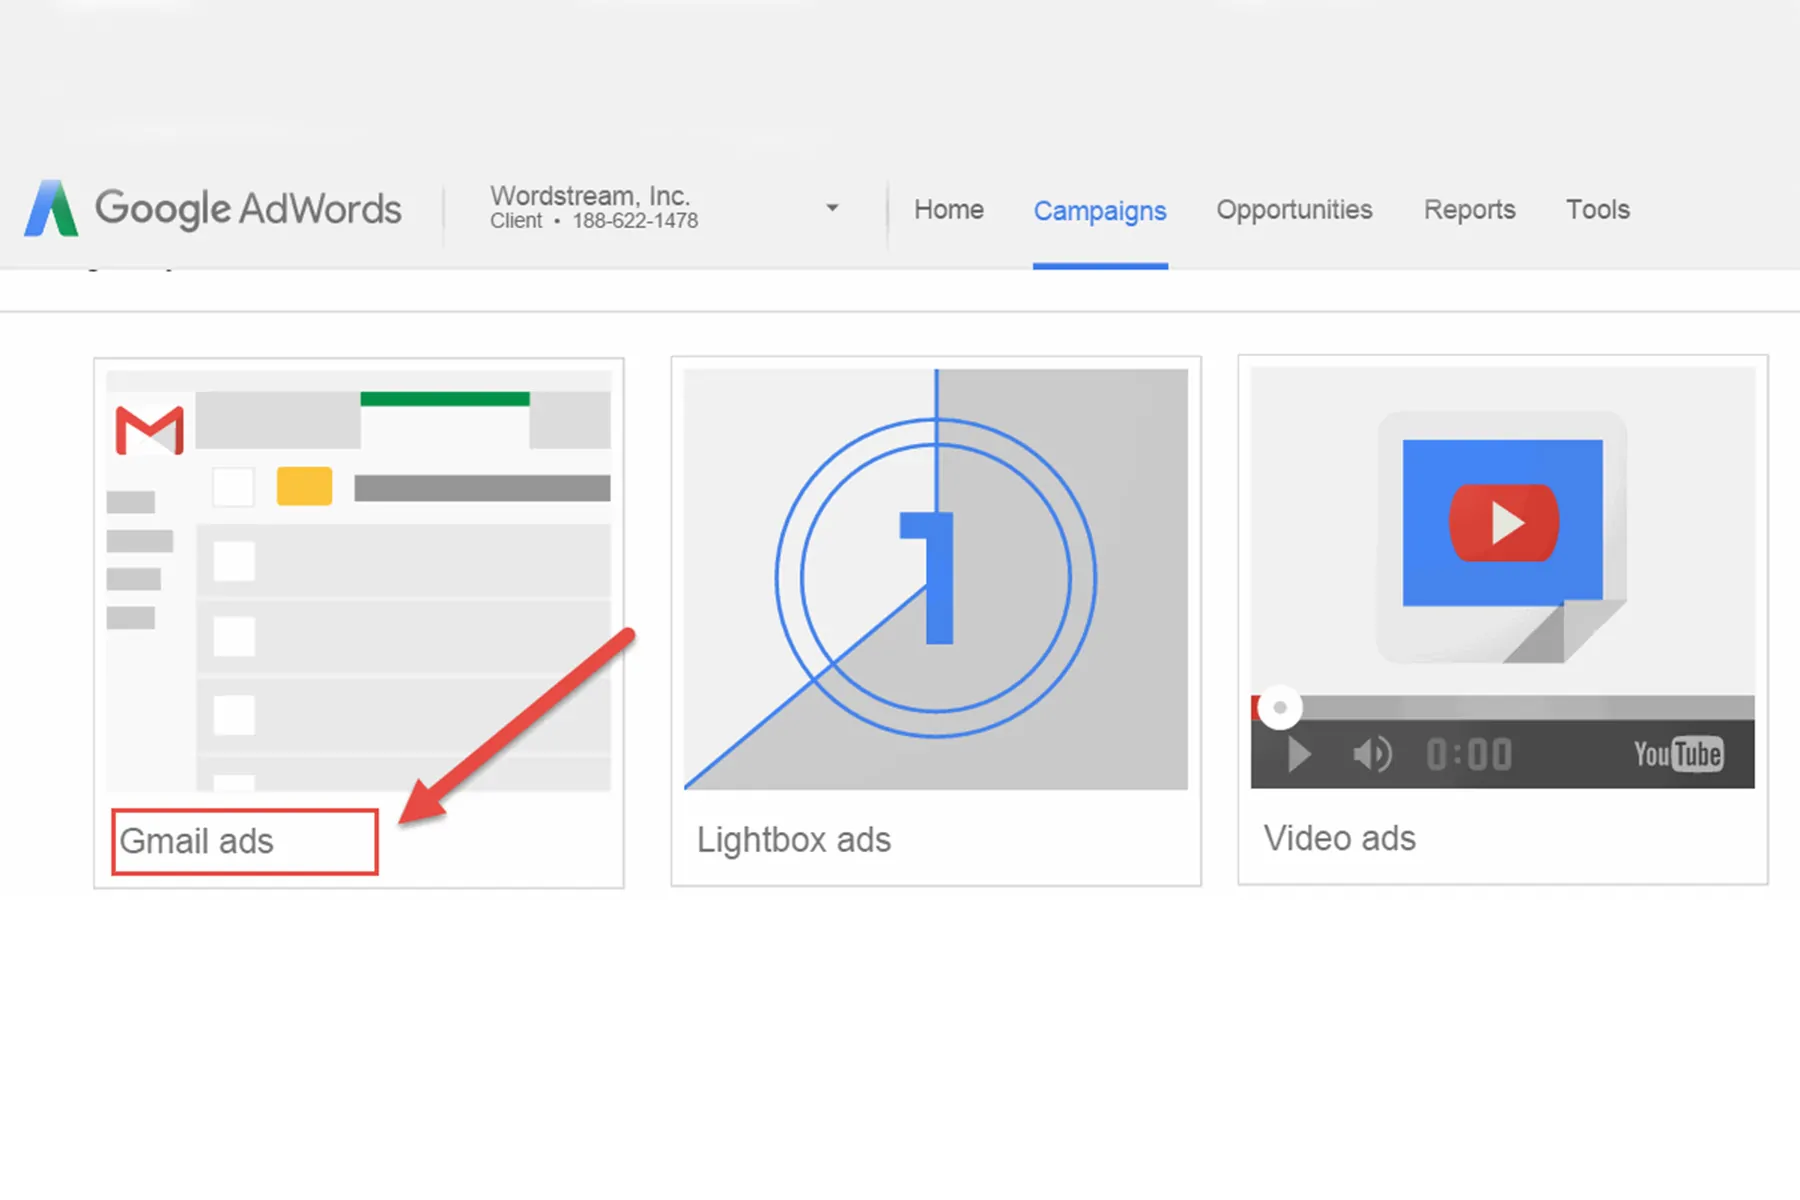Image resolution: width=1800 pixels, height=1200 pixels.
Task: Click the white video progress slider knob
Action: [x=1279, y=707]
